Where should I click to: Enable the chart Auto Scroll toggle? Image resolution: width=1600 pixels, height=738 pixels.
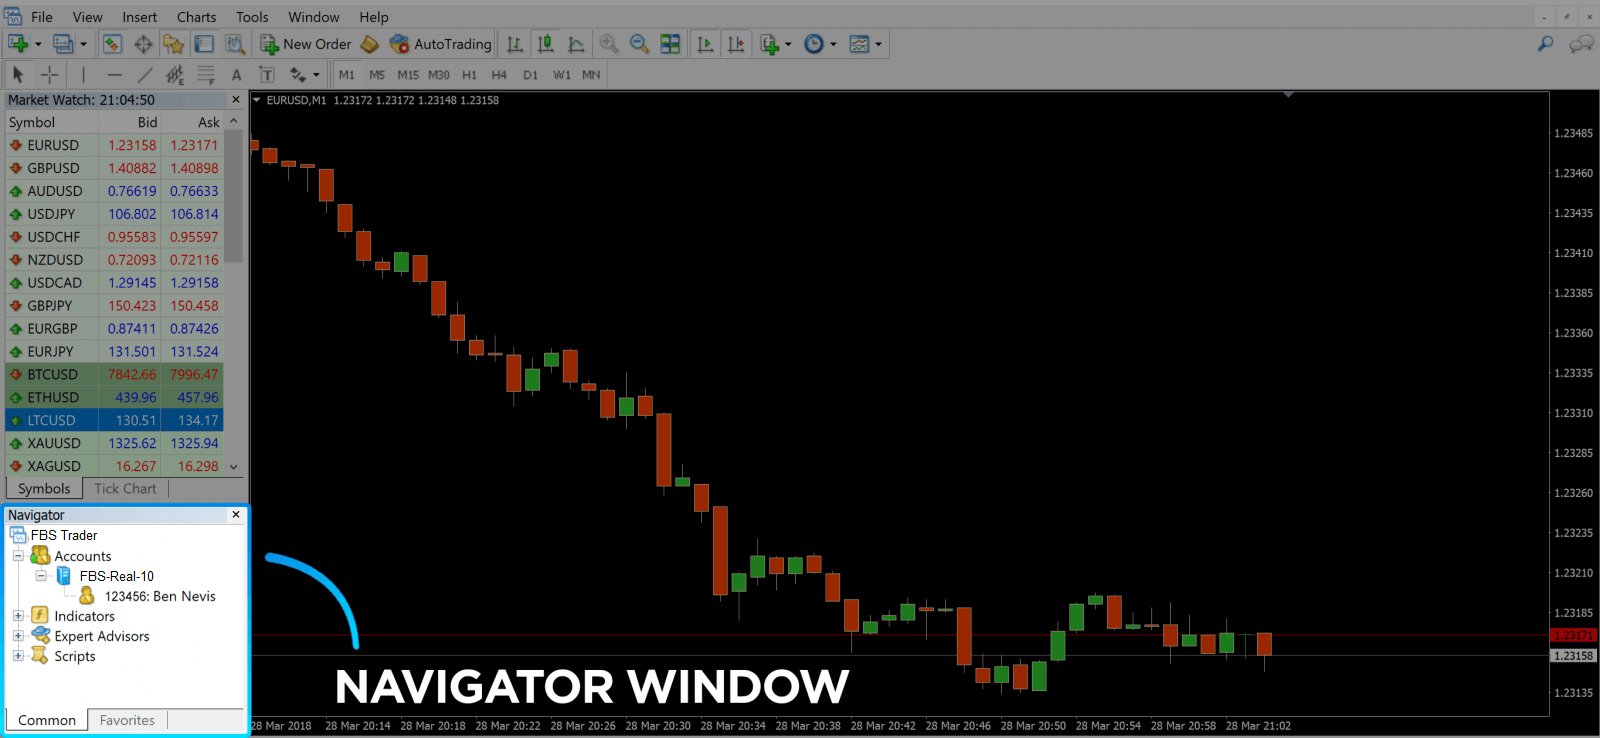coord(705,44)
